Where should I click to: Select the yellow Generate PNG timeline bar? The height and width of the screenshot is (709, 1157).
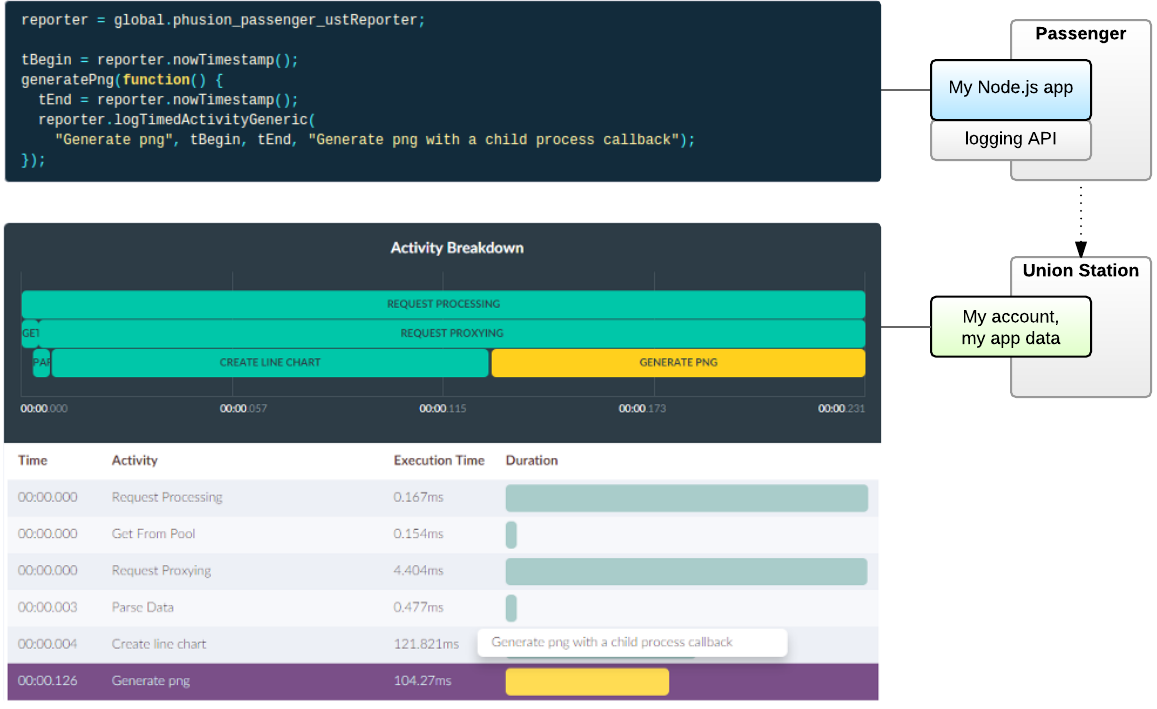pos(678,363)
